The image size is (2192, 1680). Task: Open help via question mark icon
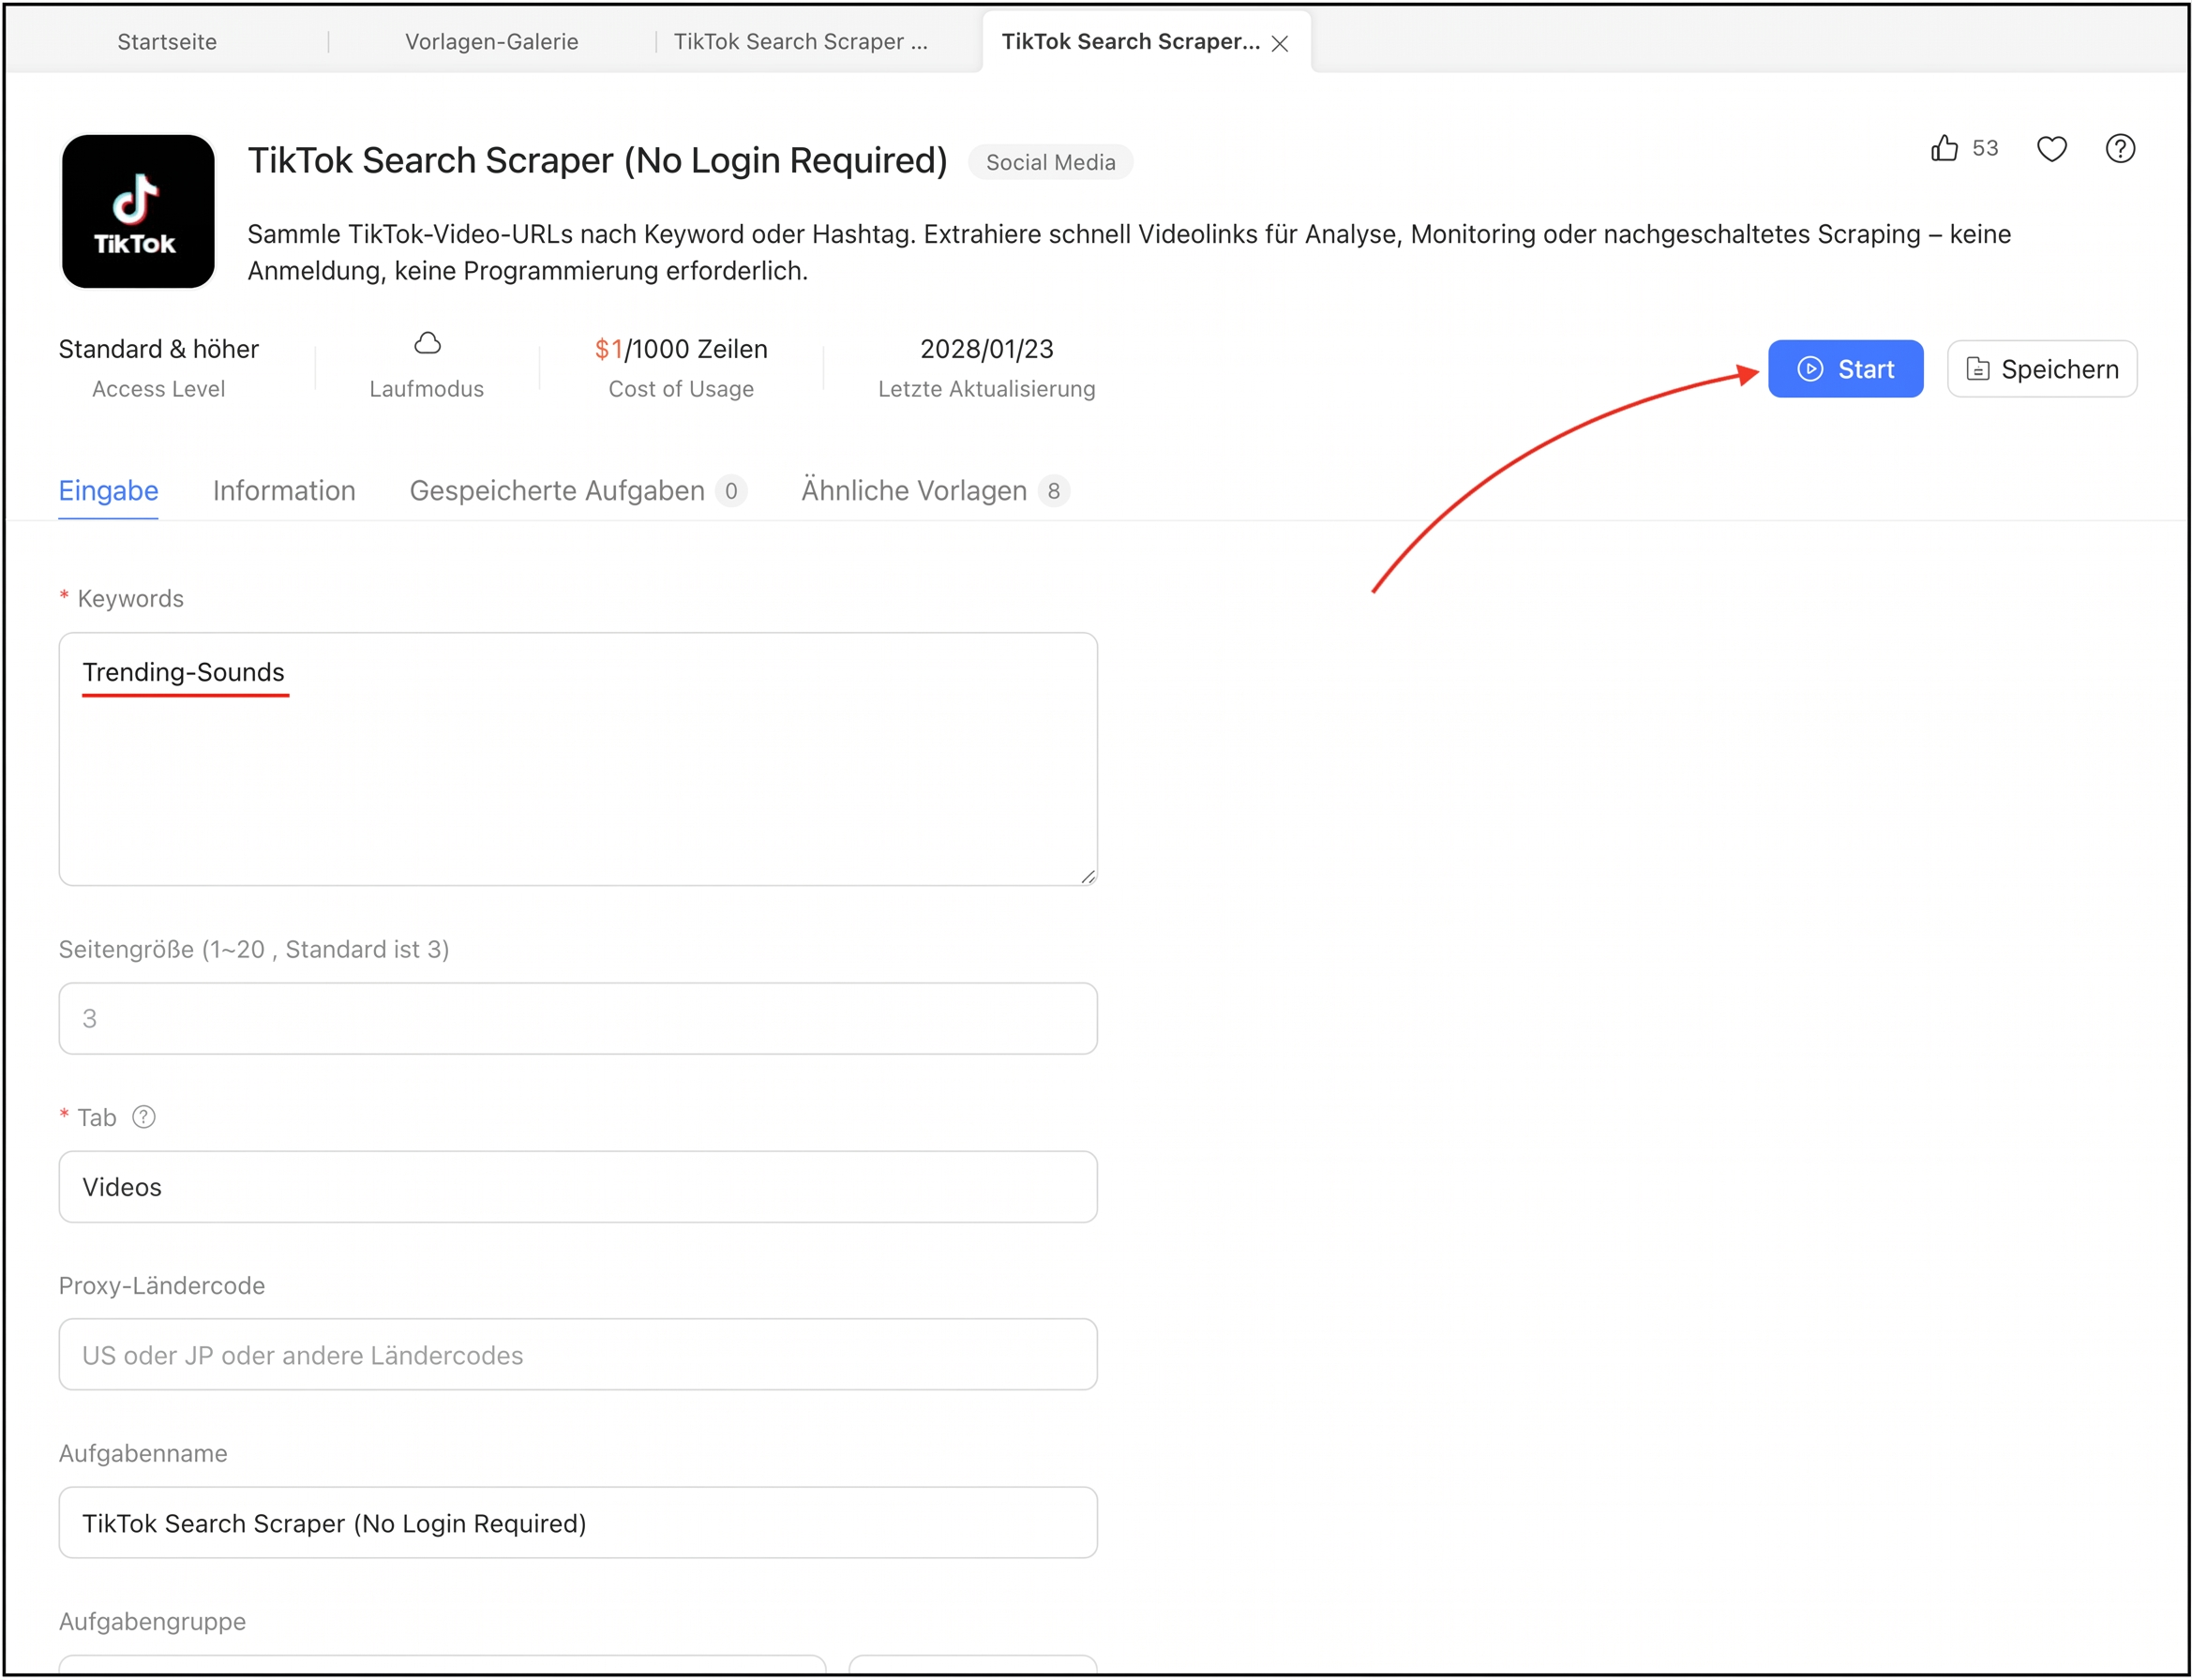(2120, 149)
